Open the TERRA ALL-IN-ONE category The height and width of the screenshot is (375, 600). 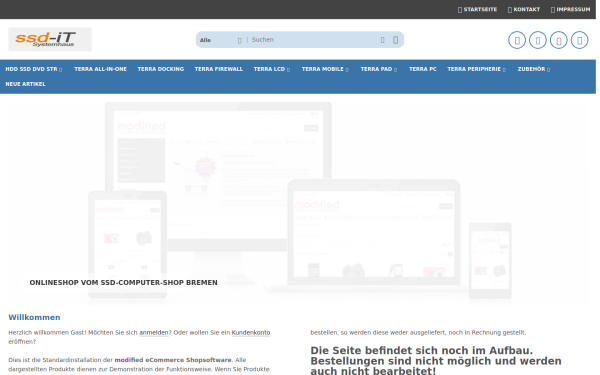click(x=100, y=69)
